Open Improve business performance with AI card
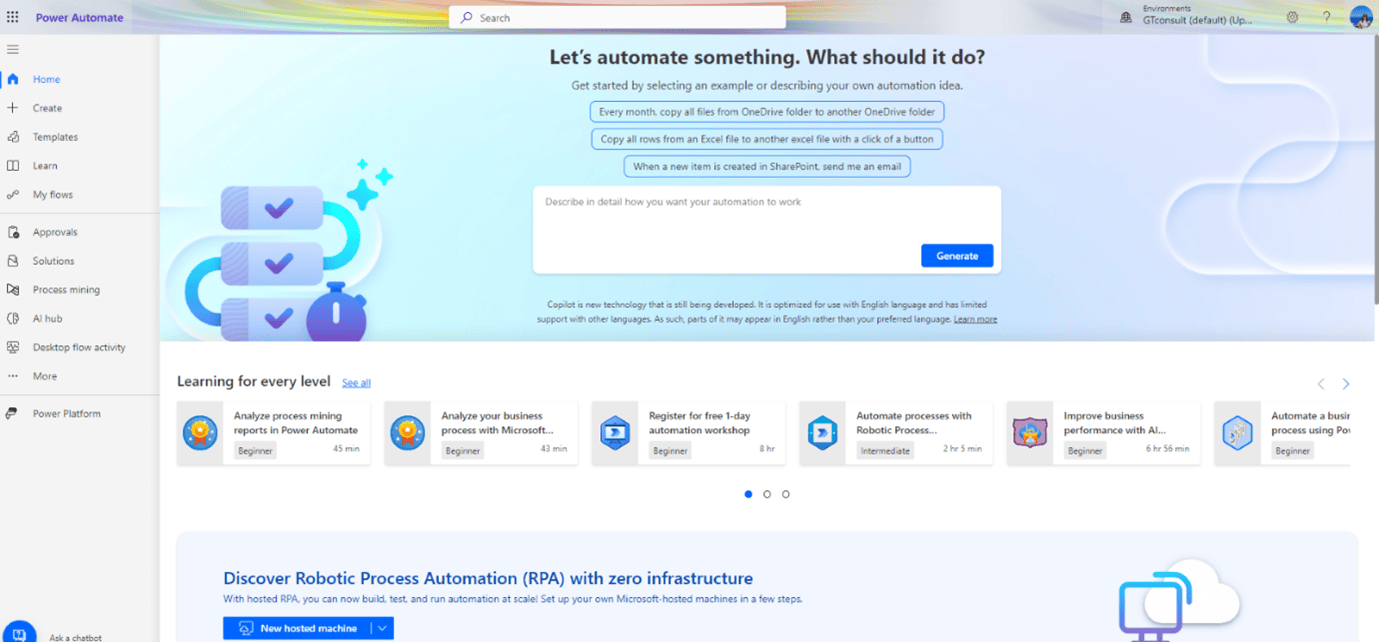 1103,433
